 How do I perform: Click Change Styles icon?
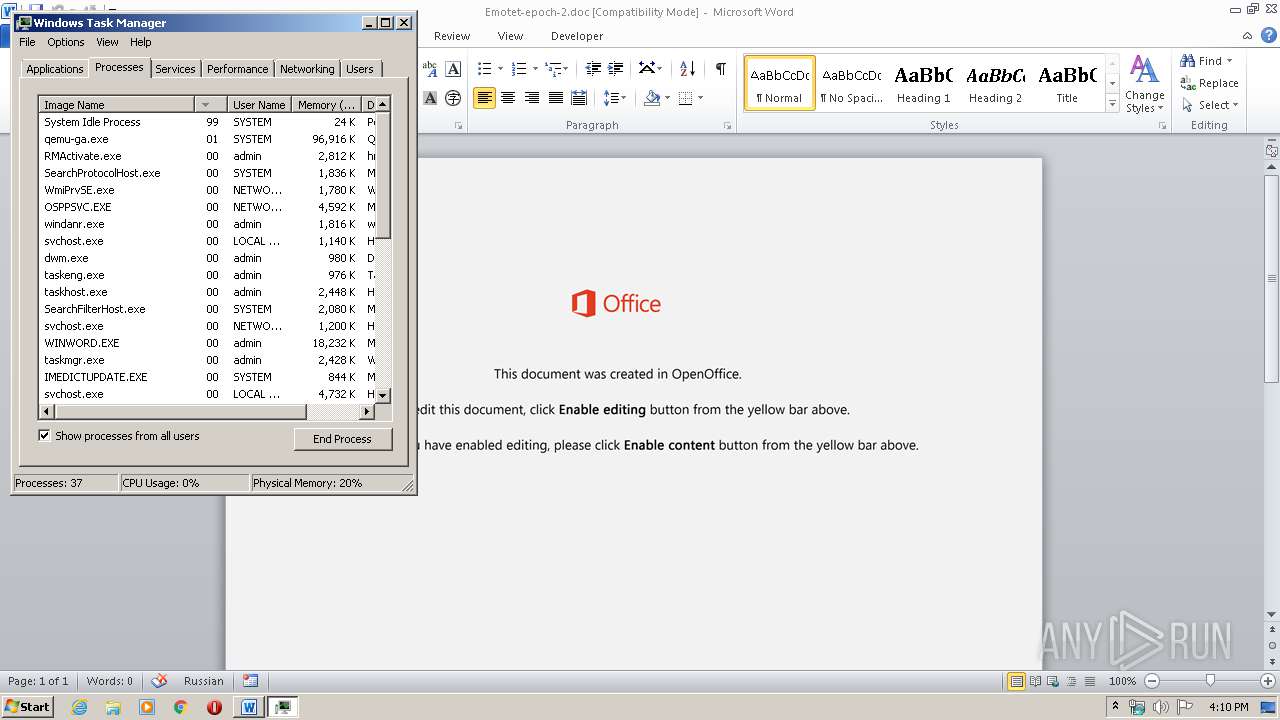coord(1145,85)
